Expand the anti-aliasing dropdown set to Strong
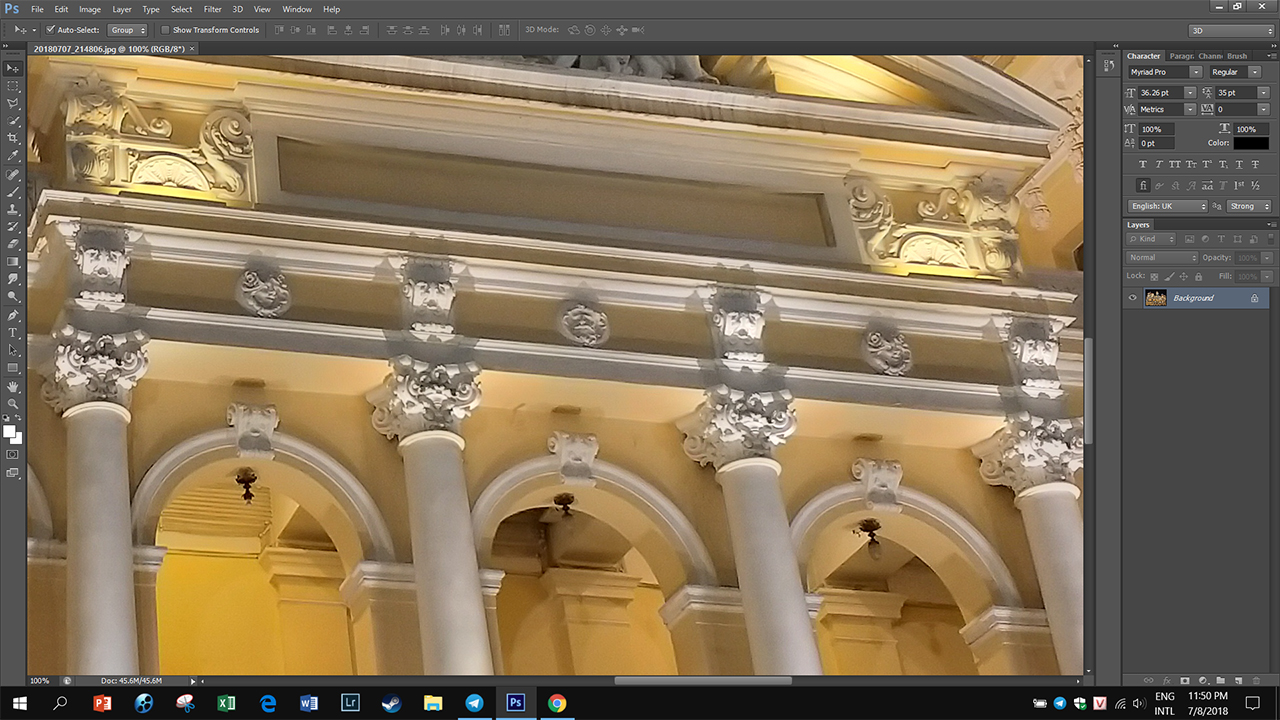This screenshot has height=720, width=1280. pos(1249,206)
